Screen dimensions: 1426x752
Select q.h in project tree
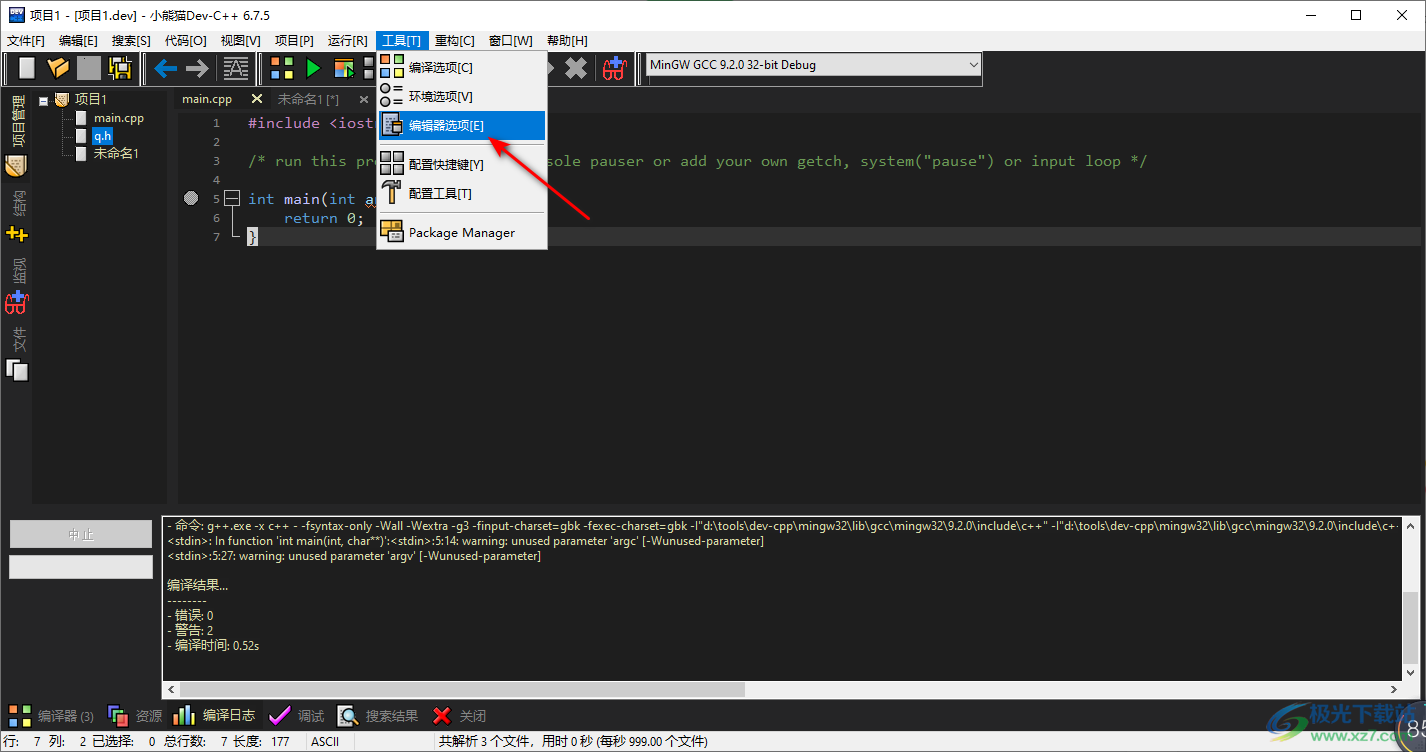click(x=102, y=136)
